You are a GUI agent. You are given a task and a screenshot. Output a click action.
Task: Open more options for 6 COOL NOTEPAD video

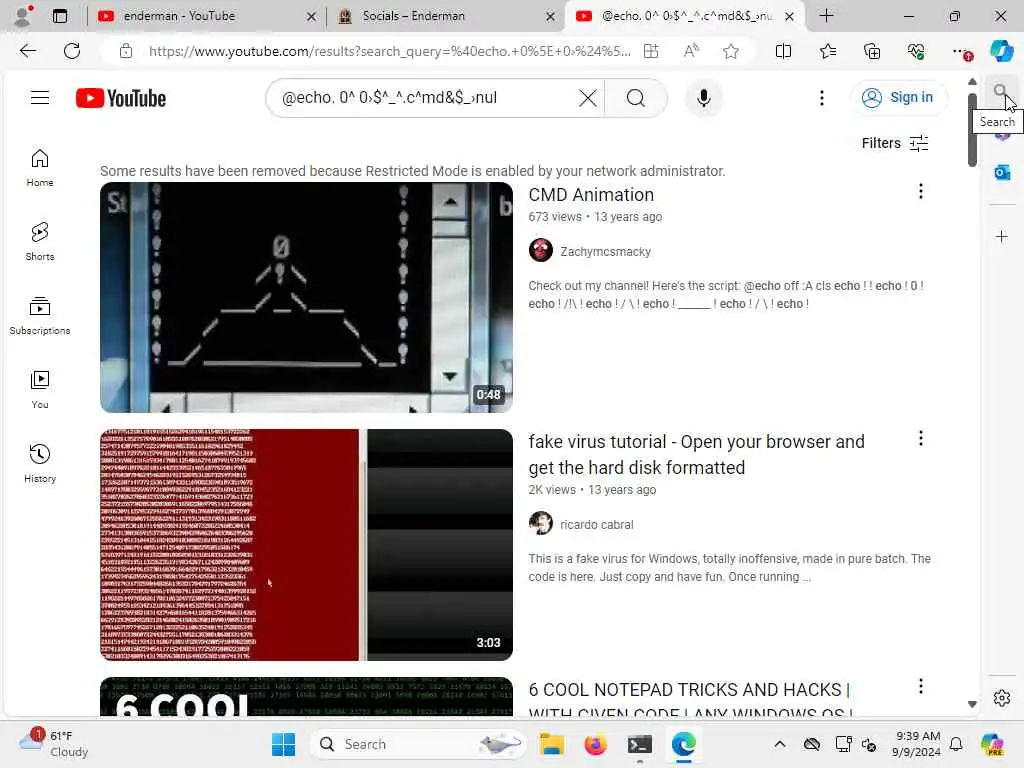point(921,686)
